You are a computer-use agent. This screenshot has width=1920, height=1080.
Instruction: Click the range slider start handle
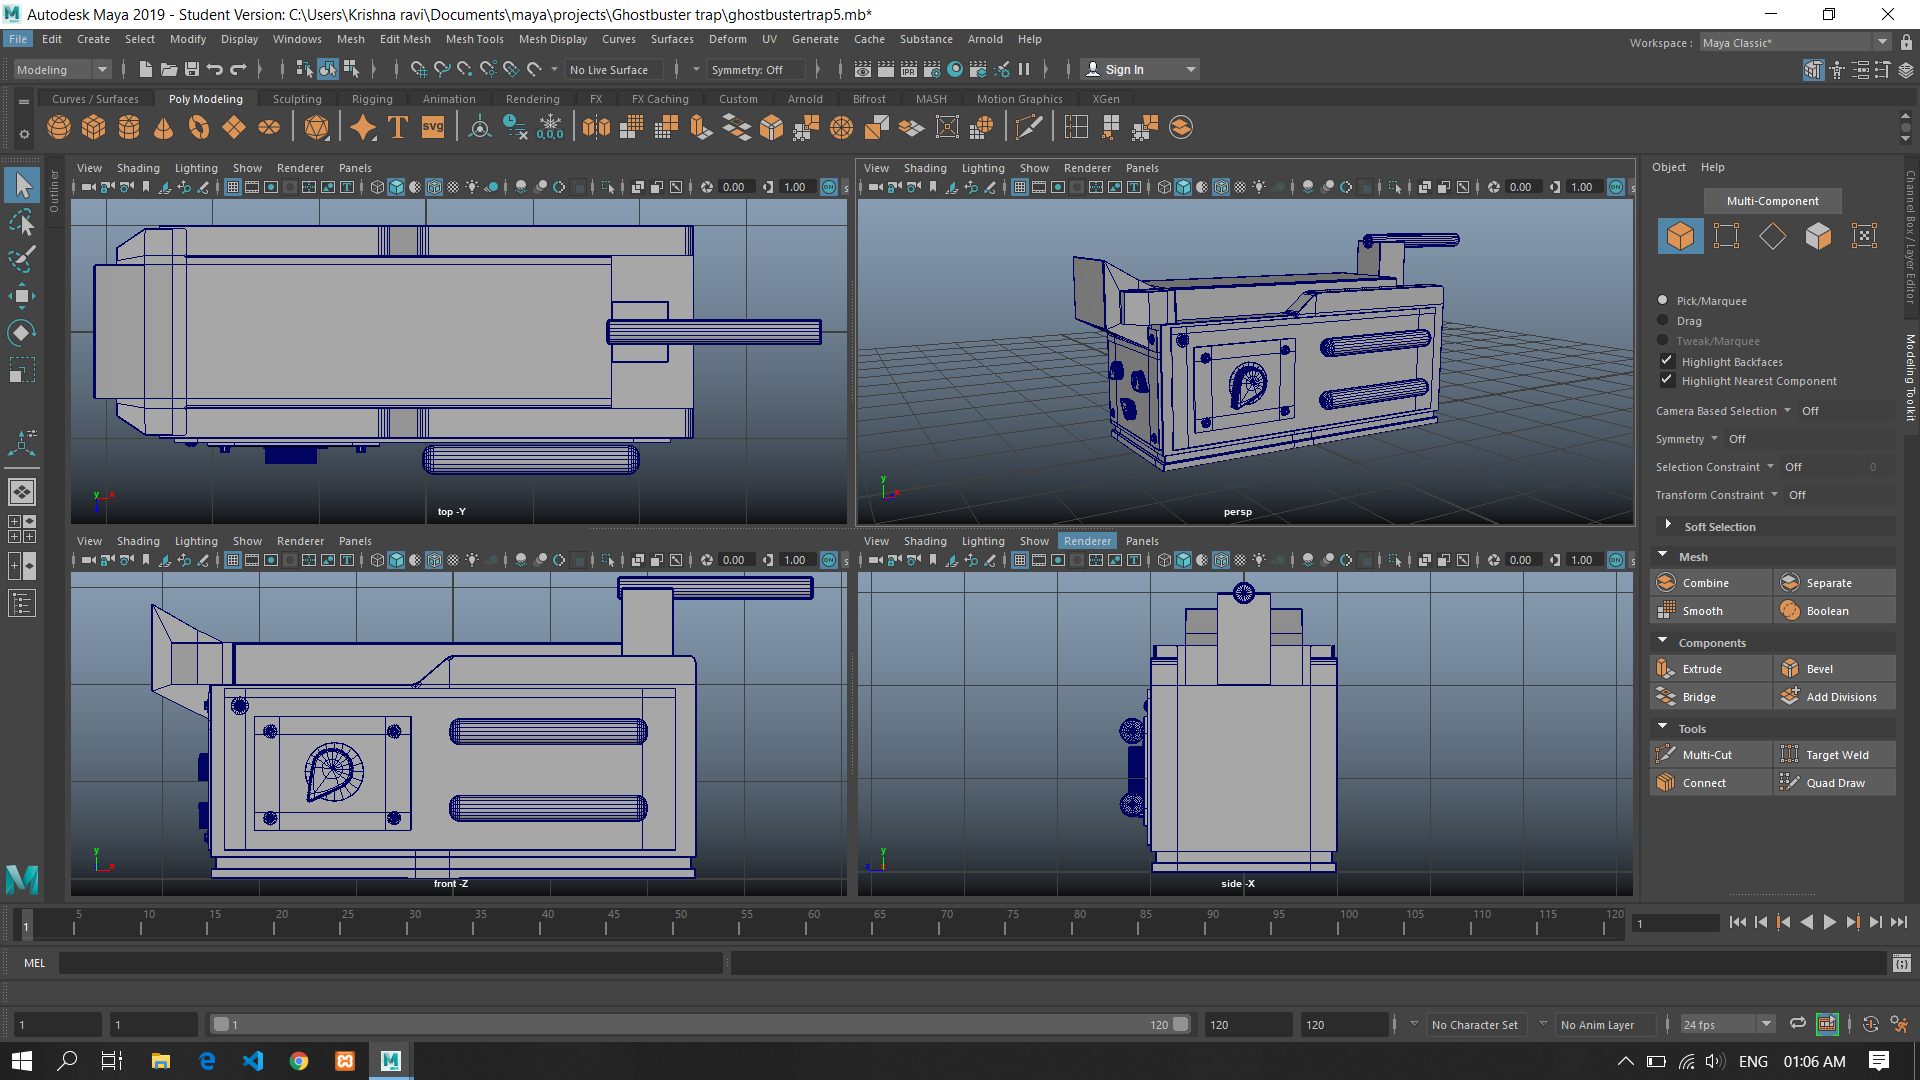(221, 1024)
